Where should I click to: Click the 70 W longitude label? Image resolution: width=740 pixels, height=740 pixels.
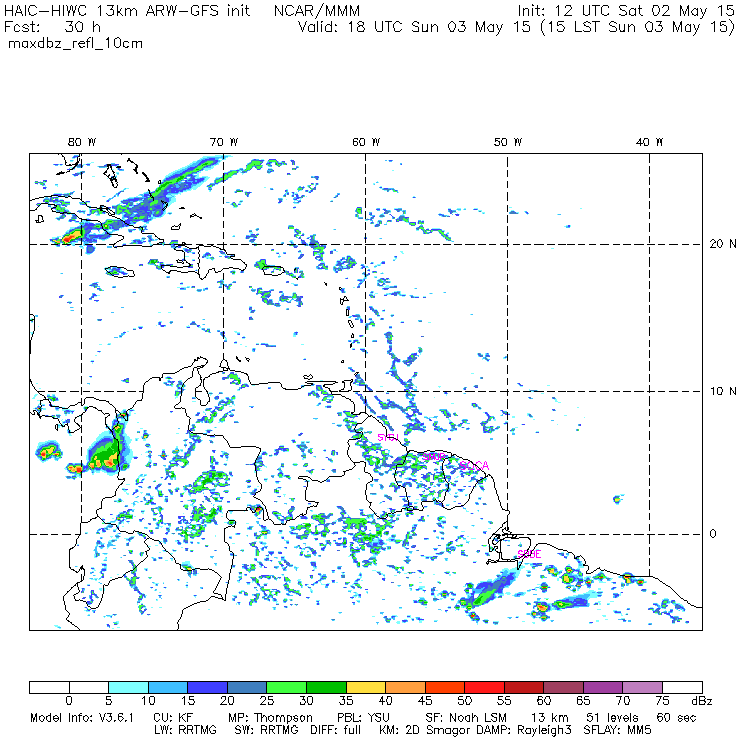click(224, 142)
